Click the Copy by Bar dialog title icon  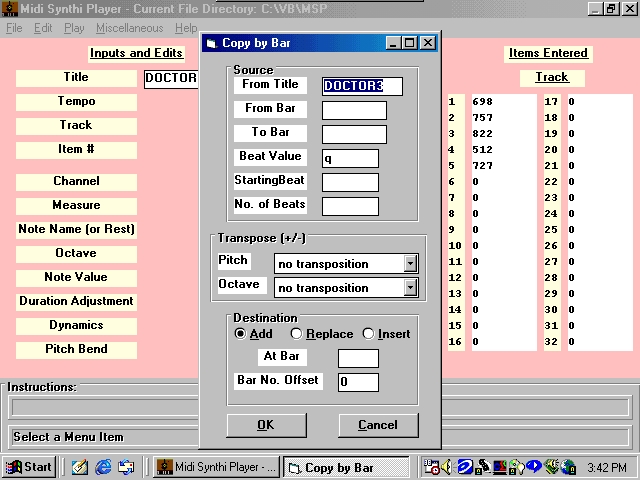(211, 43)
